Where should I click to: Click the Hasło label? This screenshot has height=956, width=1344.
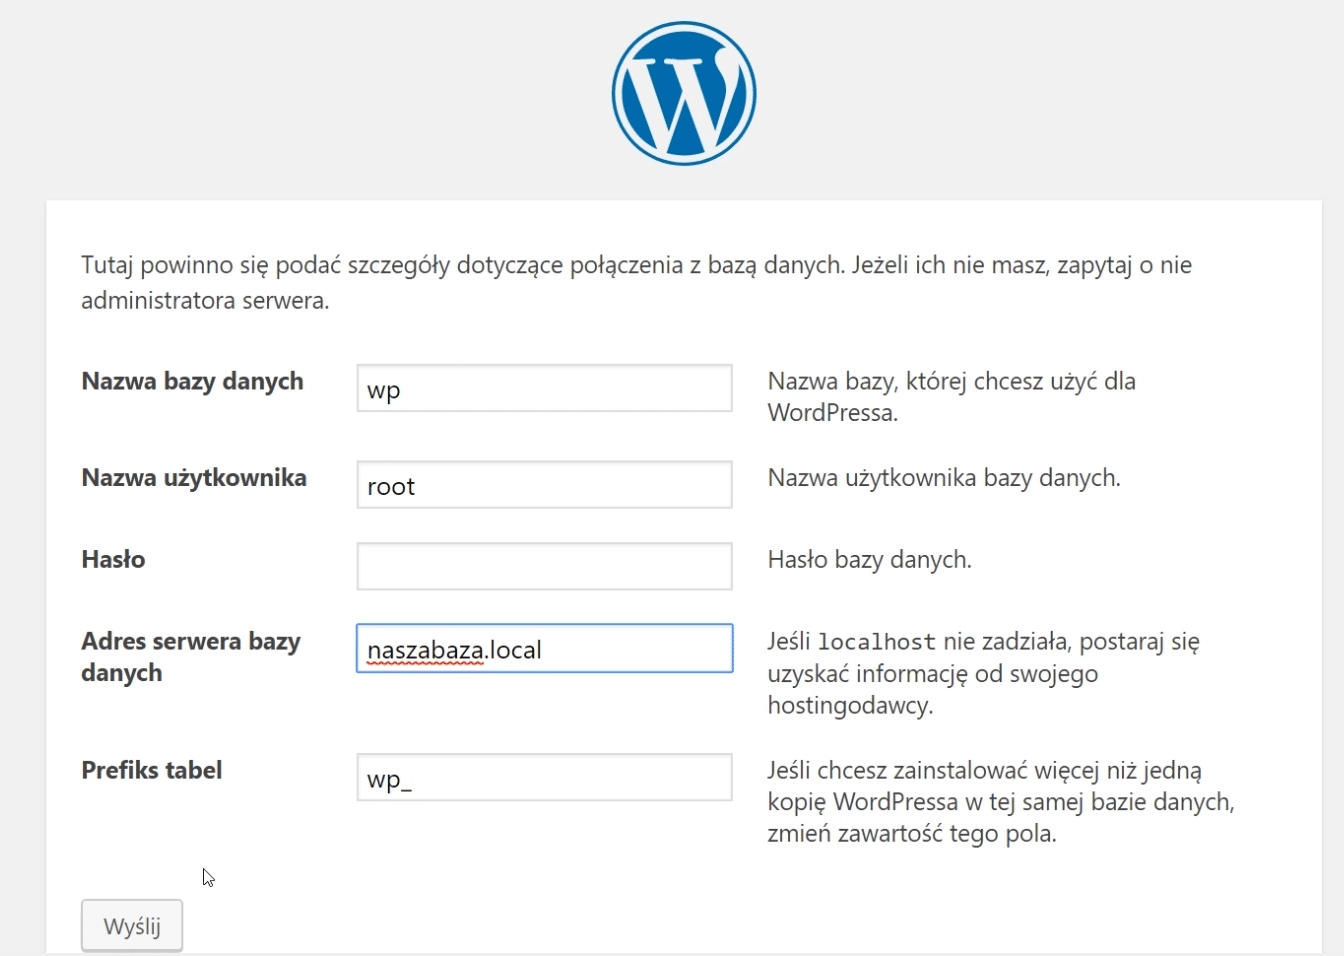(113, 559)
